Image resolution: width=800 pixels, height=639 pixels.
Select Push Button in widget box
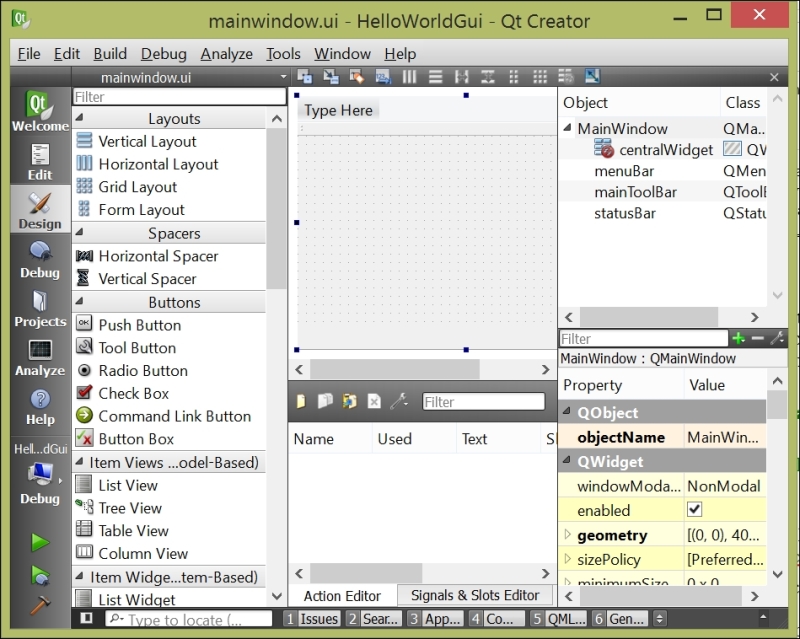point(140,325)
